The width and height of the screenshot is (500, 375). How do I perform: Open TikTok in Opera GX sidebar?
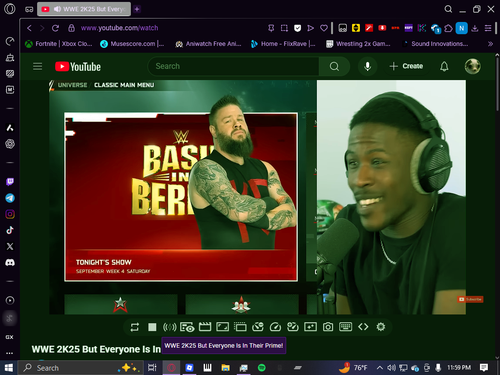coord(10,230)
